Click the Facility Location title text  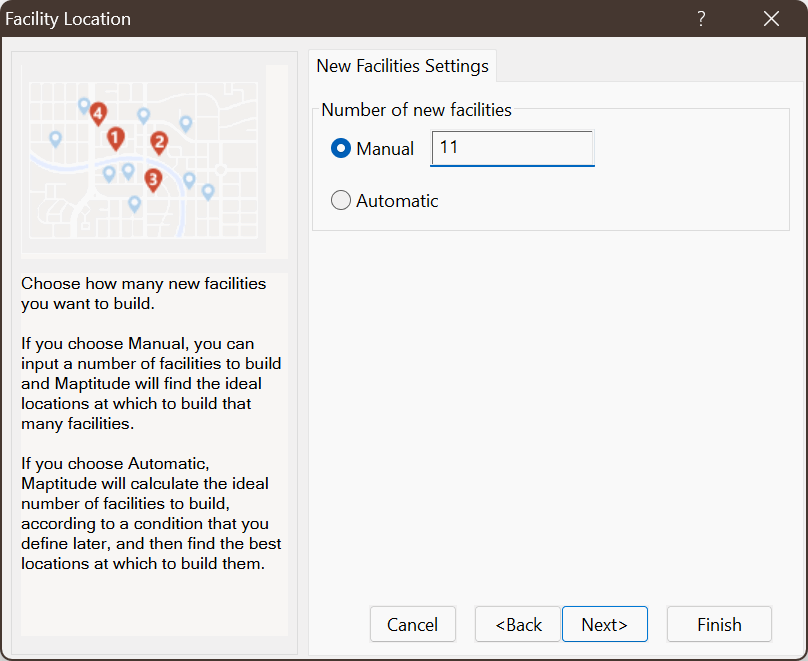tap(68, 19)
